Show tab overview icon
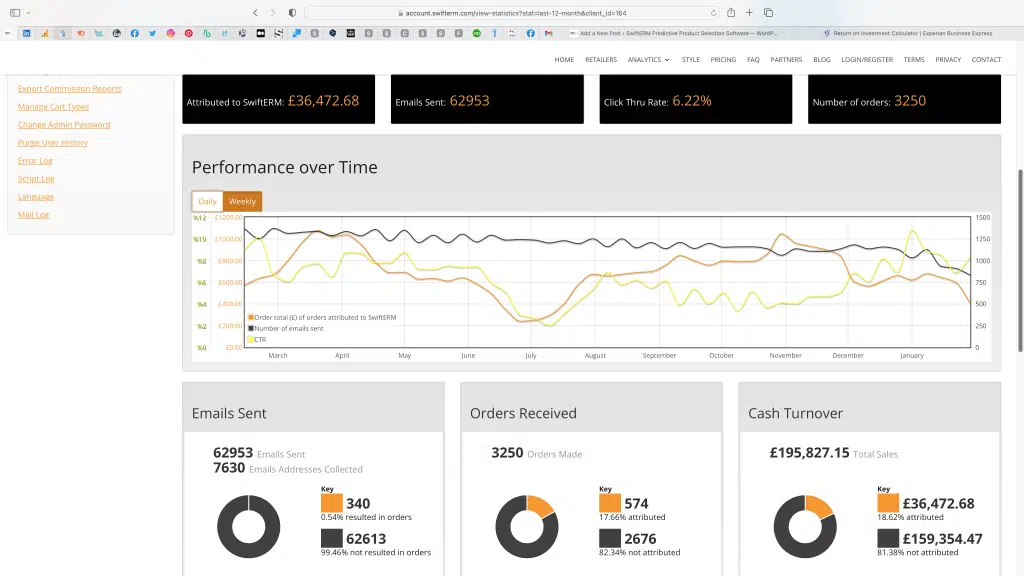 point(769,12)
